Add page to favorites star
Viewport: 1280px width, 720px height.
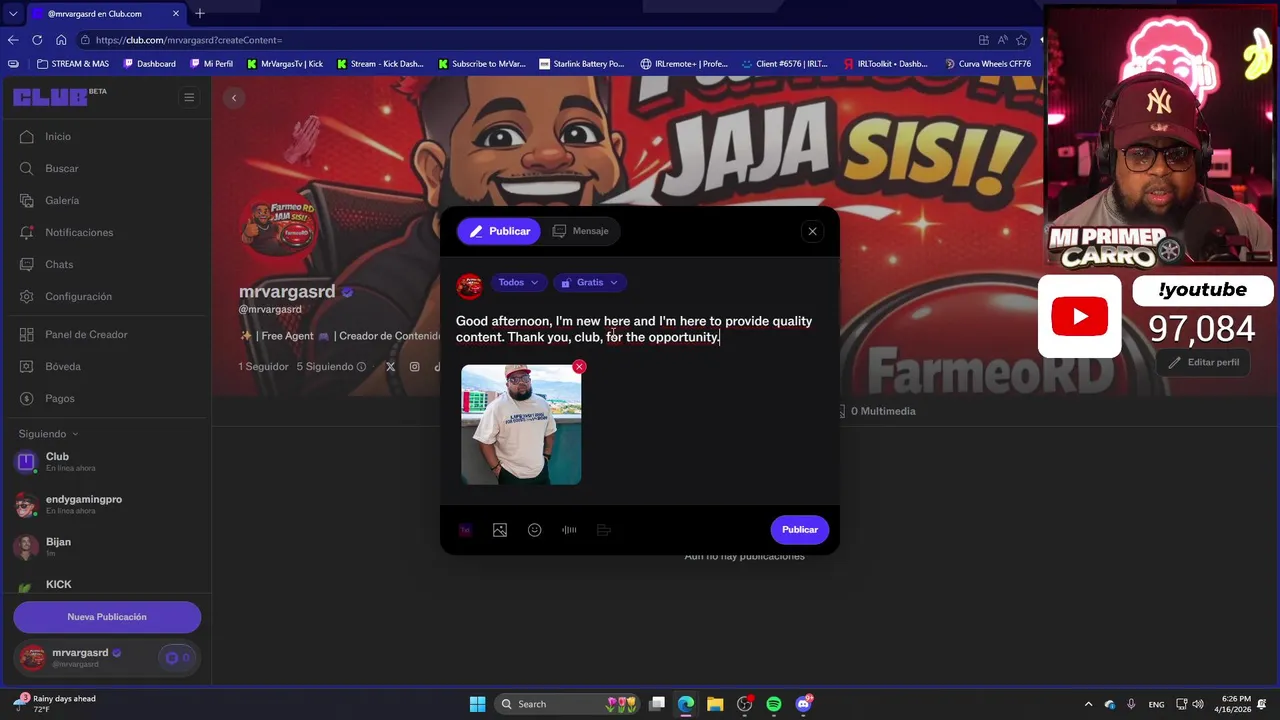[x=1021, y=40]
